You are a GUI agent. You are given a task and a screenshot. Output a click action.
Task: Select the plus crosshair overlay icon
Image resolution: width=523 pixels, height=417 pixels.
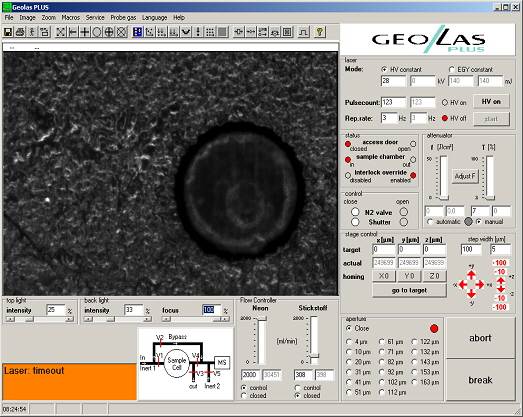click(85, 32)
